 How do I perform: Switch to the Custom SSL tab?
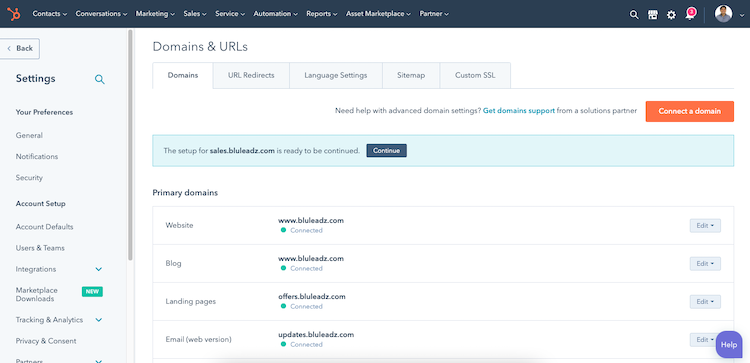475,75
